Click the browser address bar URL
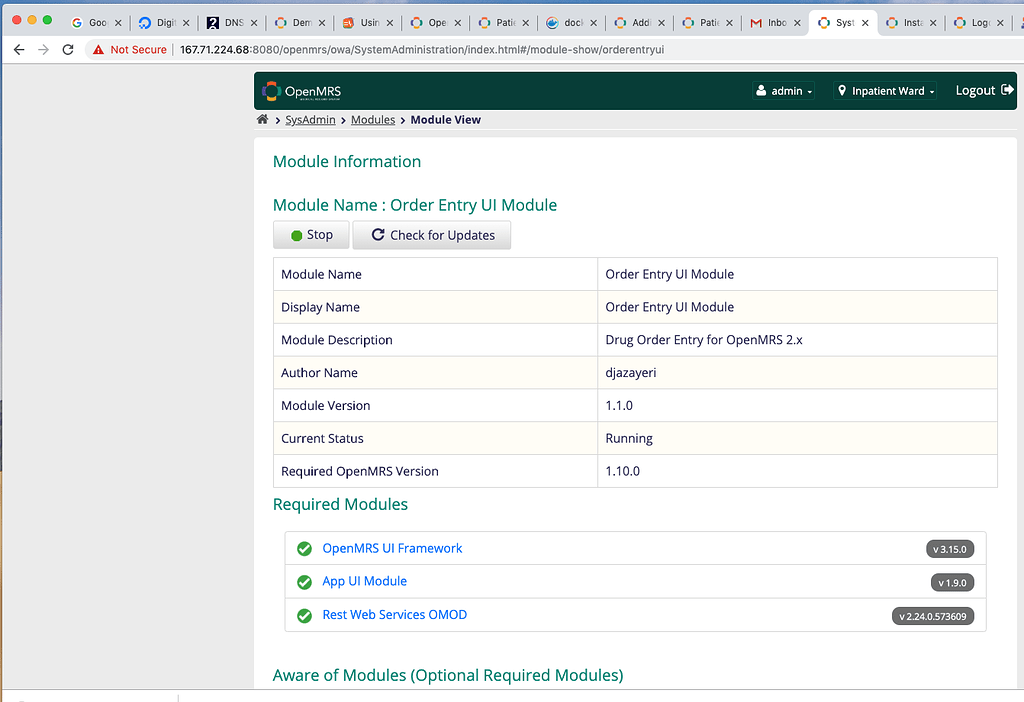Viewport: 1024px width, 702px height. pos(420,49)
